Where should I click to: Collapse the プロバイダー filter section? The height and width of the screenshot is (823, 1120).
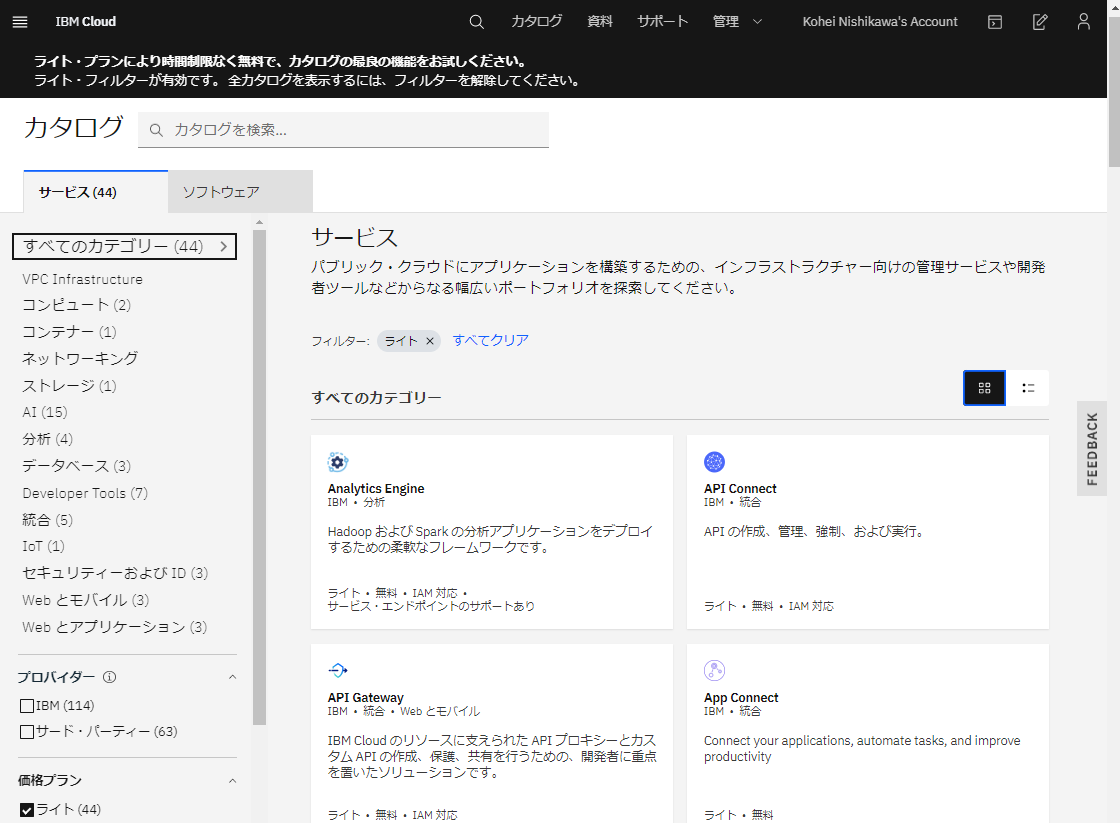(232, 677)
